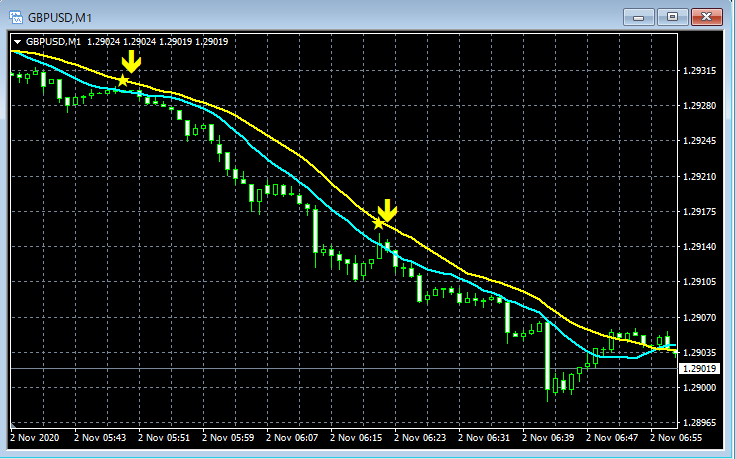
Task: Click the current price label 1.29019
Action: pos(699,369)
